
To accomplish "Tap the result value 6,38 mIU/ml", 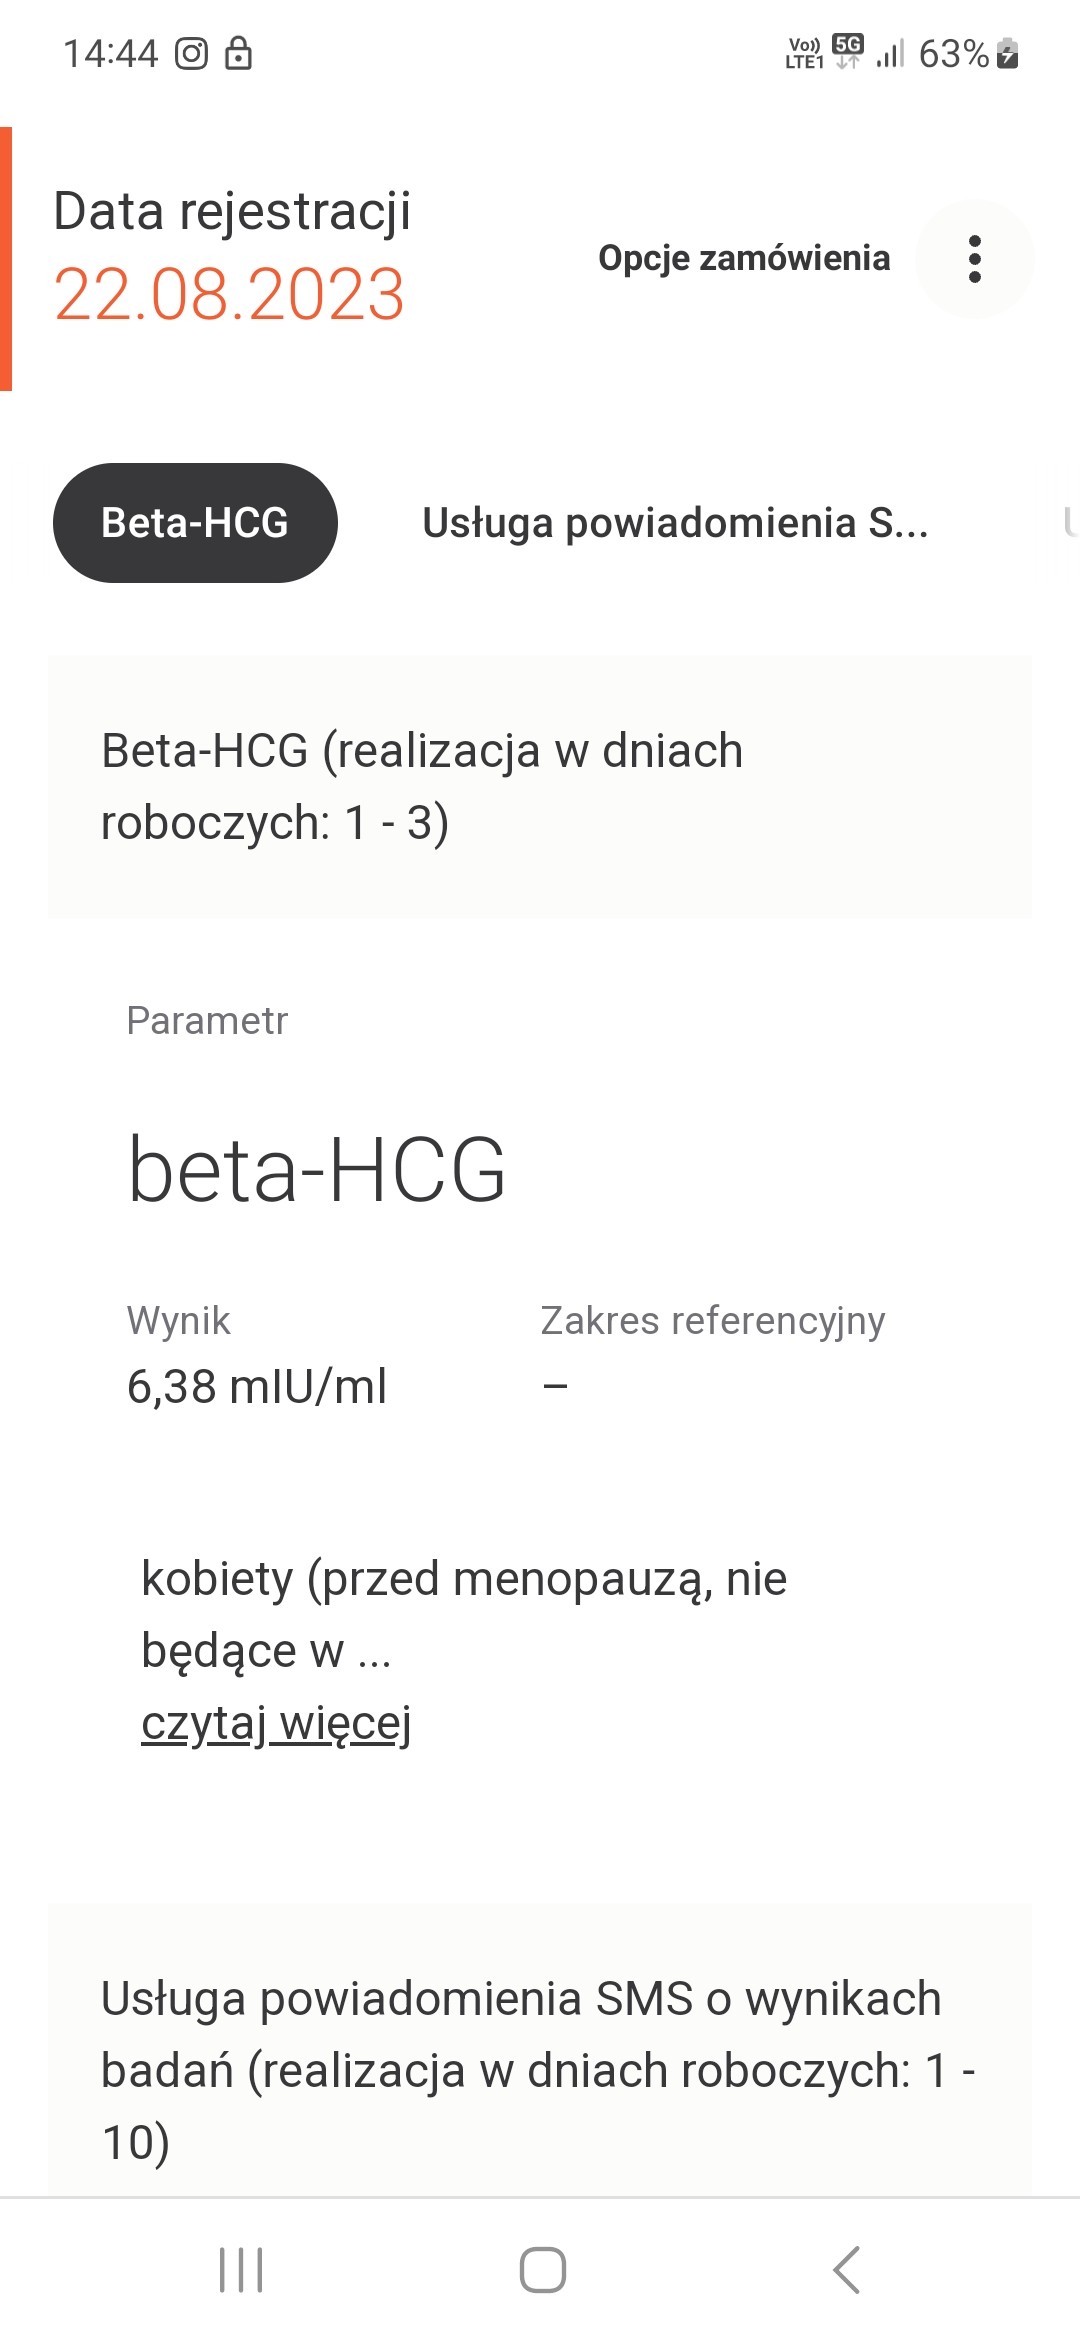I will pyautogui.click(x=257, y=1387).
